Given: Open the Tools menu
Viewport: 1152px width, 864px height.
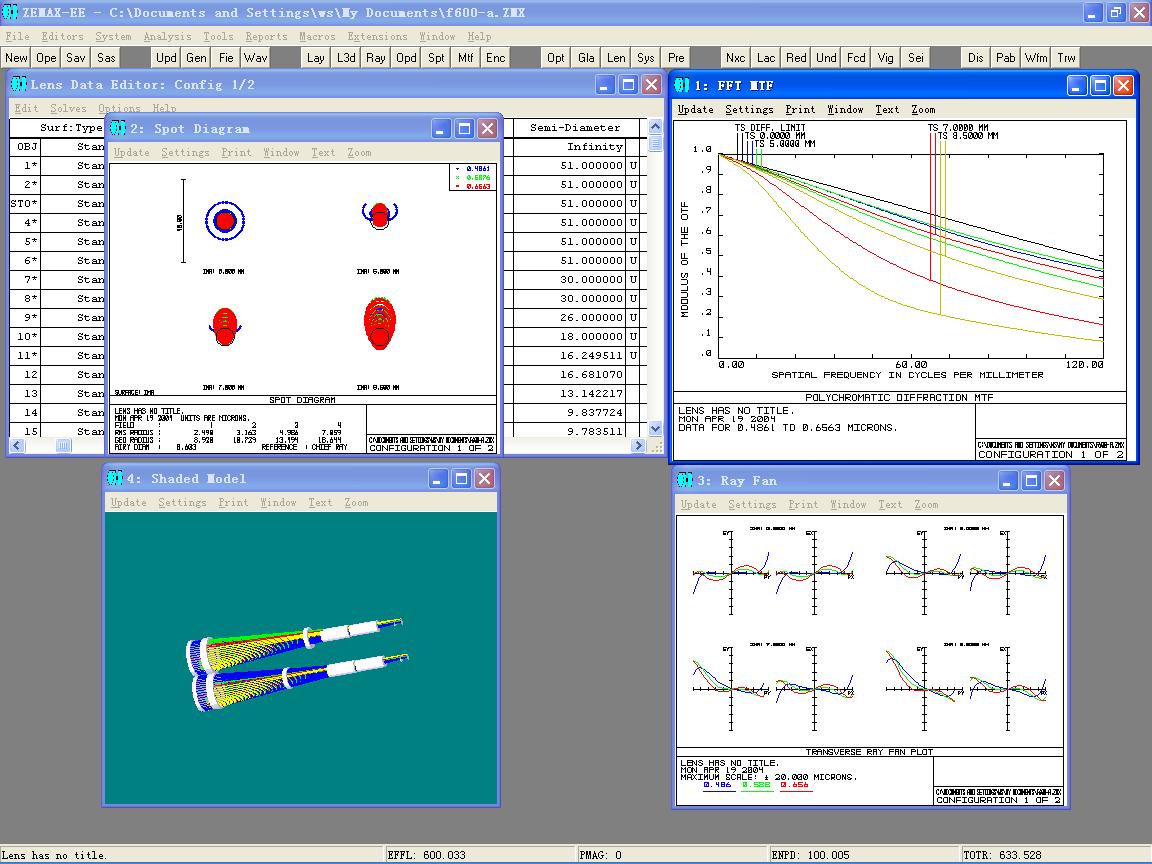Looking at the screenshot, I should [218, 36].
